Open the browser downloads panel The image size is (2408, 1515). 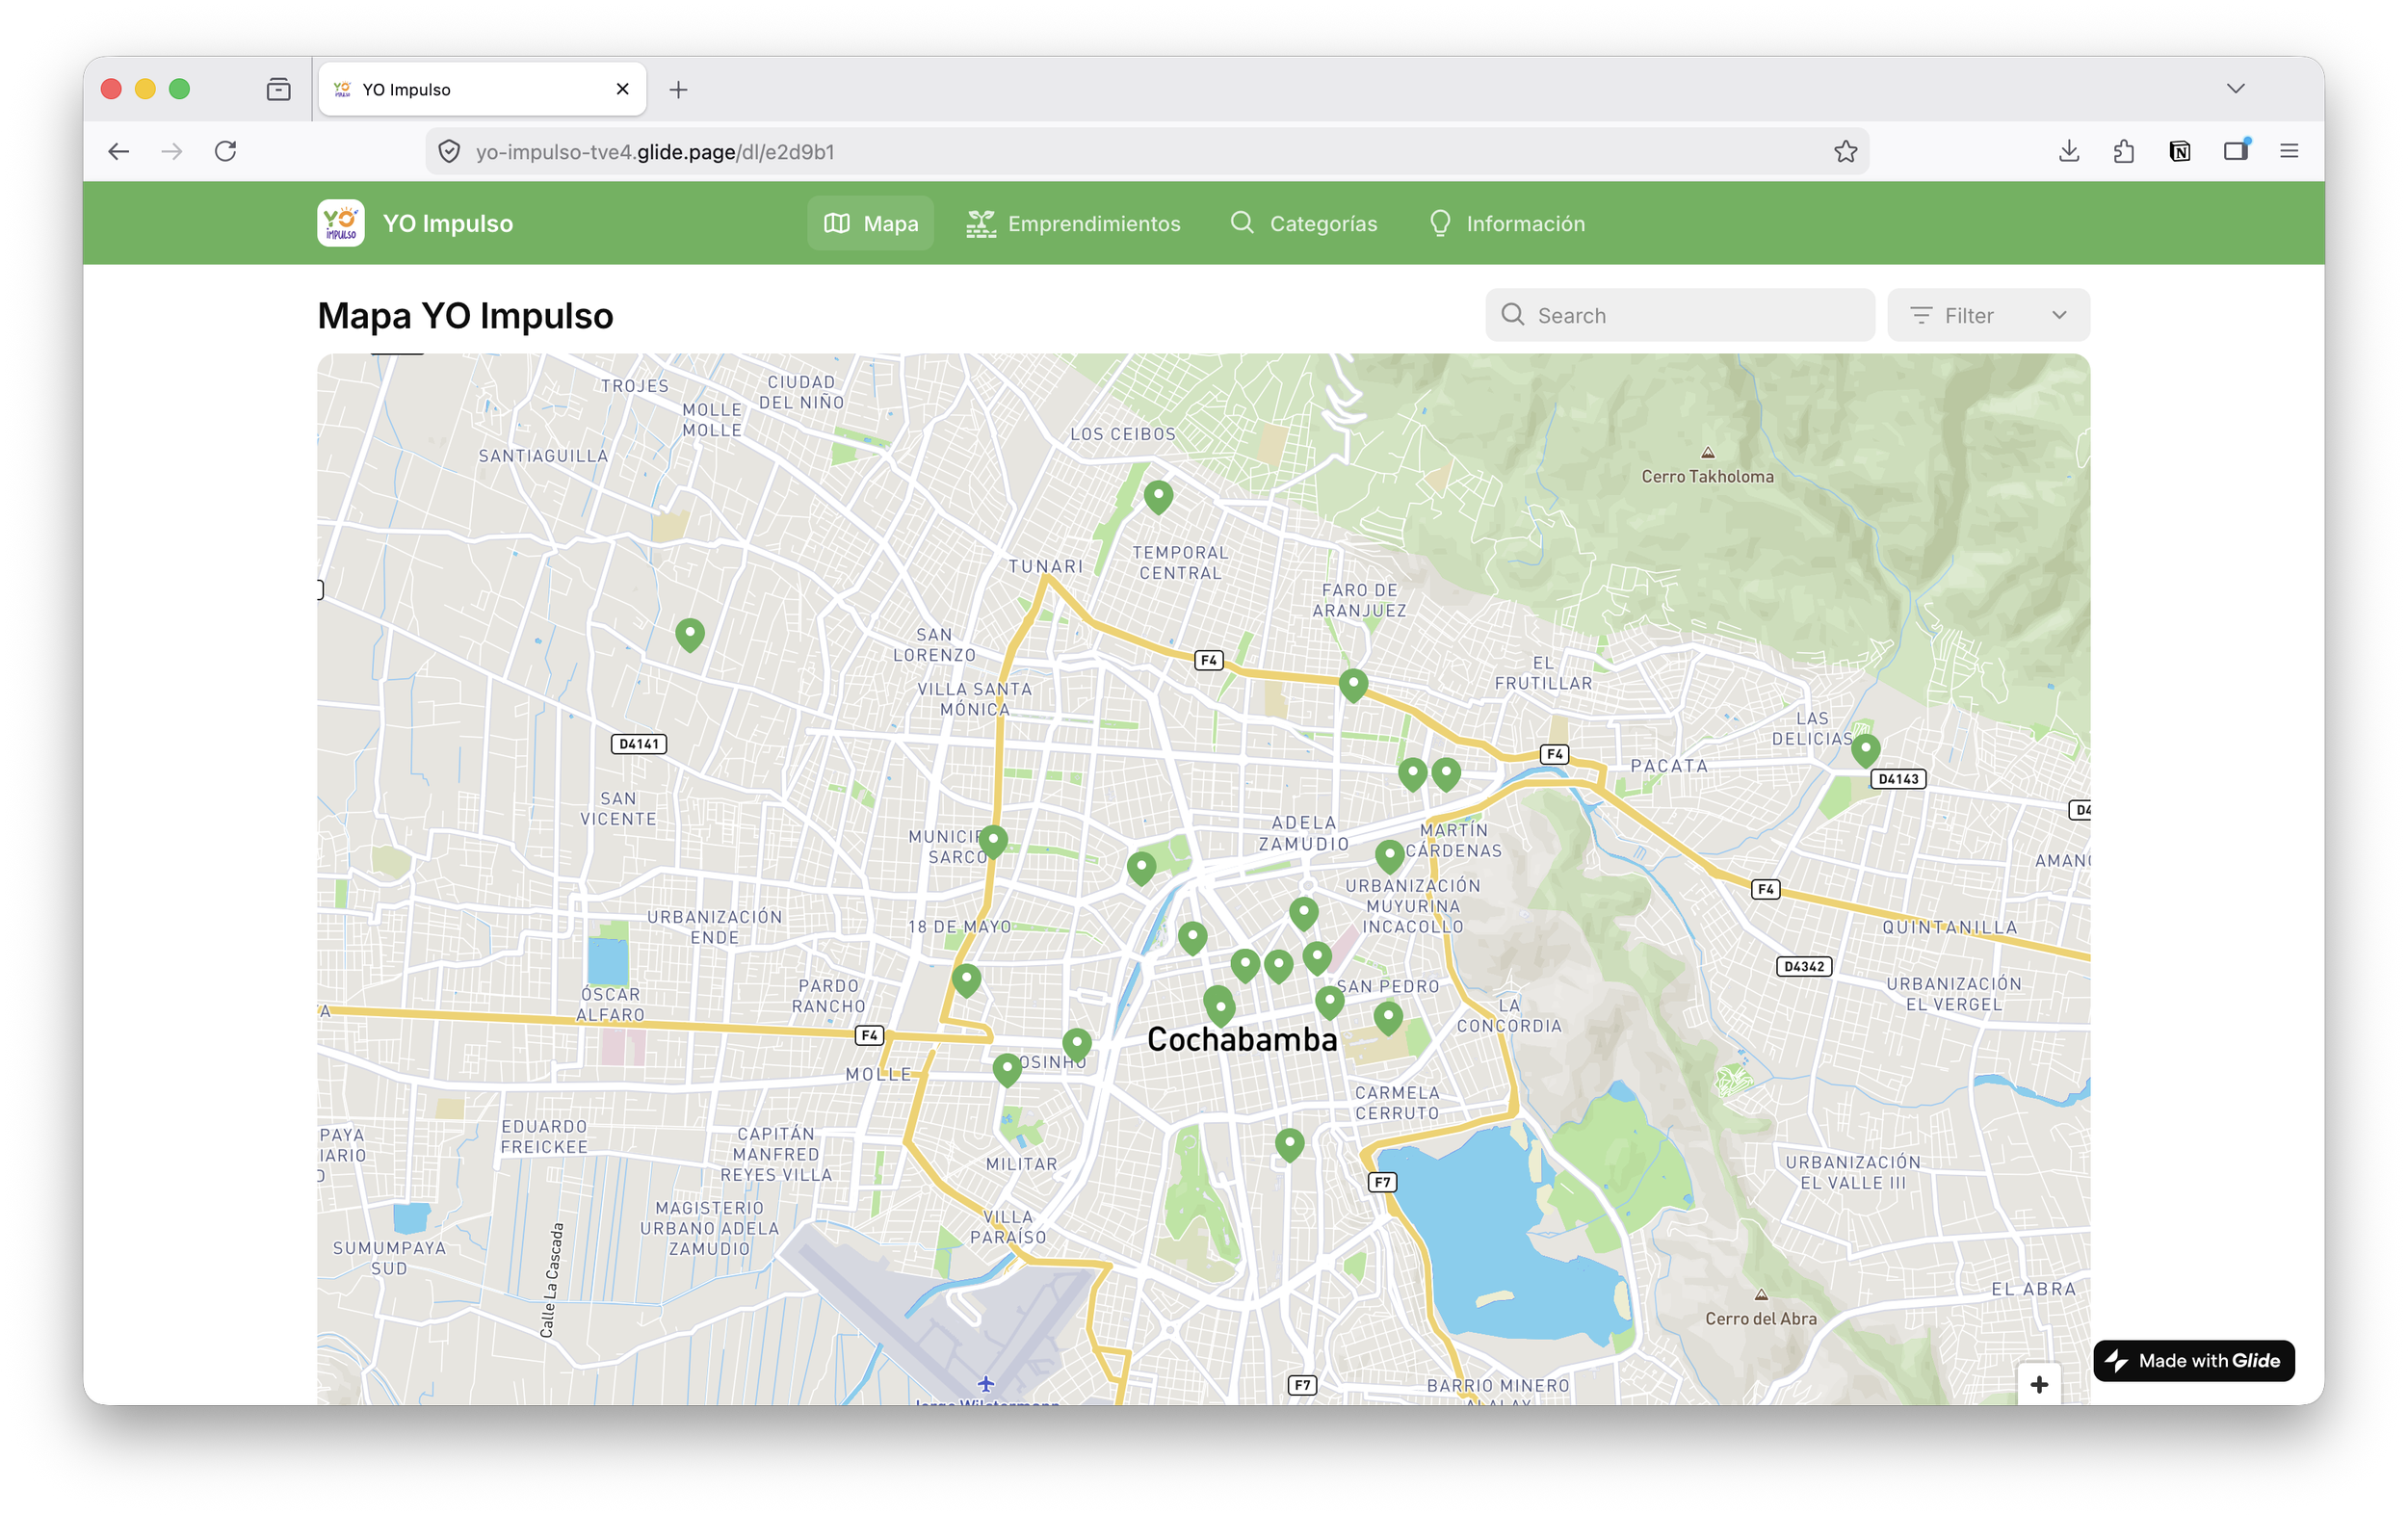2069,151
